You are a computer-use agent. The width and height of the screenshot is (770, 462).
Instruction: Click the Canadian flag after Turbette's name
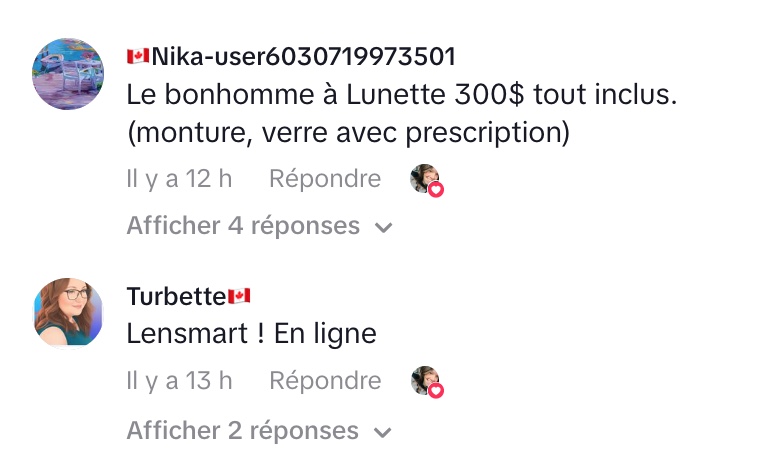click(238, 296)
